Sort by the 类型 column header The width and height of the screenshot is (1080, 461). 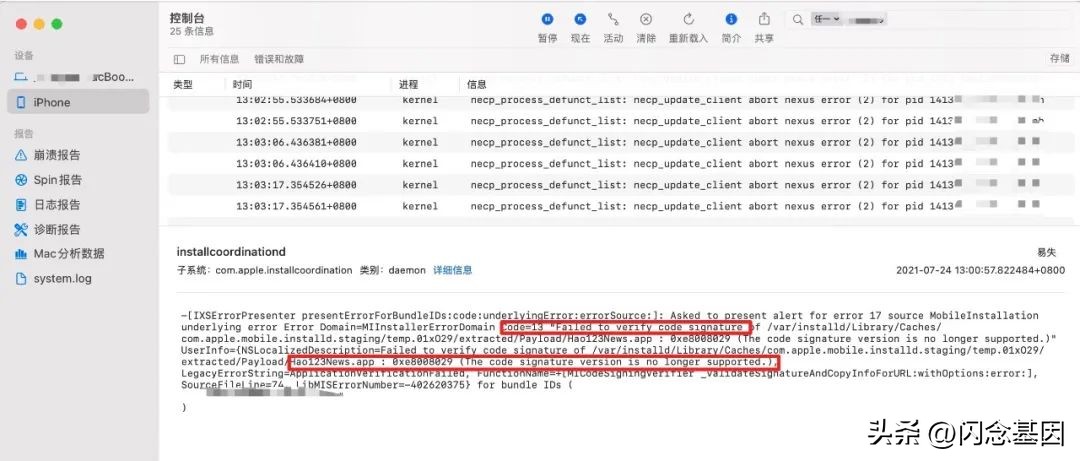[x=183, y=84]
